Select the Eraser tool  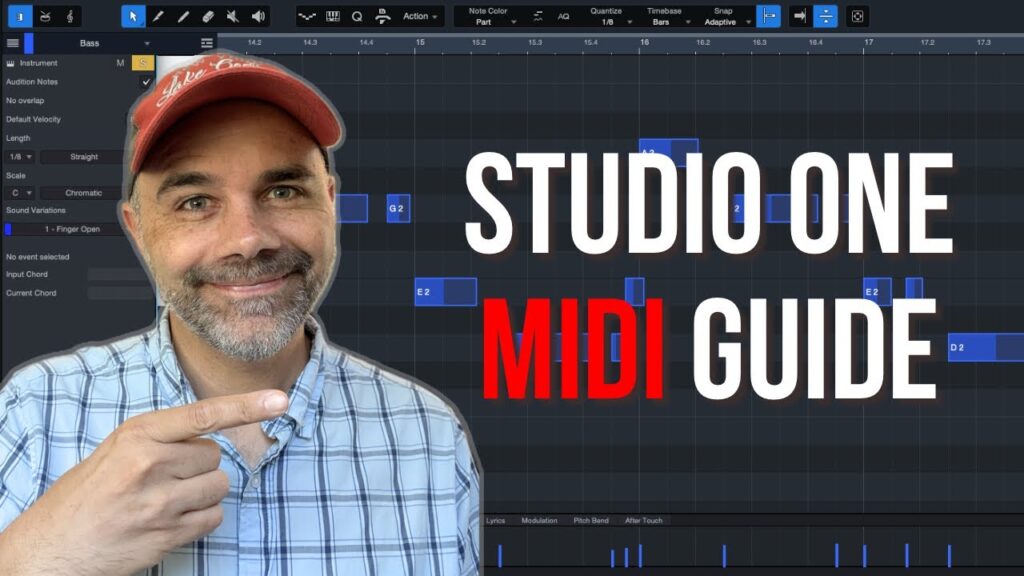click(x=208, y=16)
